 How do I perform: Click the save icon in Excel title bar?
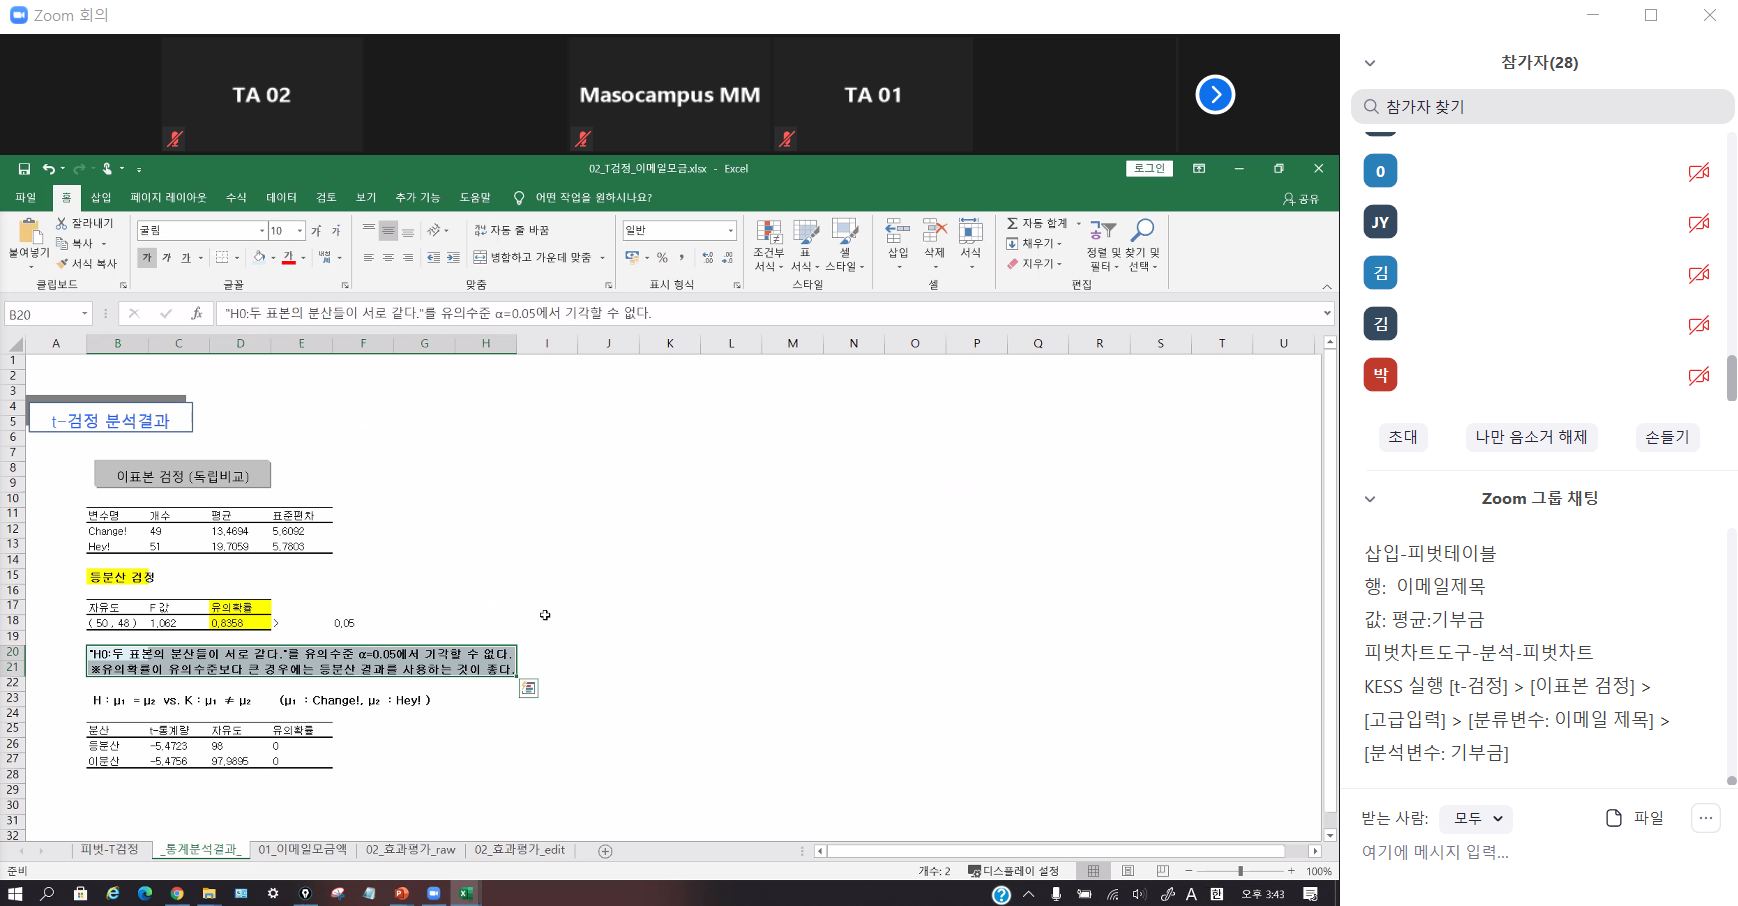[x=24, y=169]
